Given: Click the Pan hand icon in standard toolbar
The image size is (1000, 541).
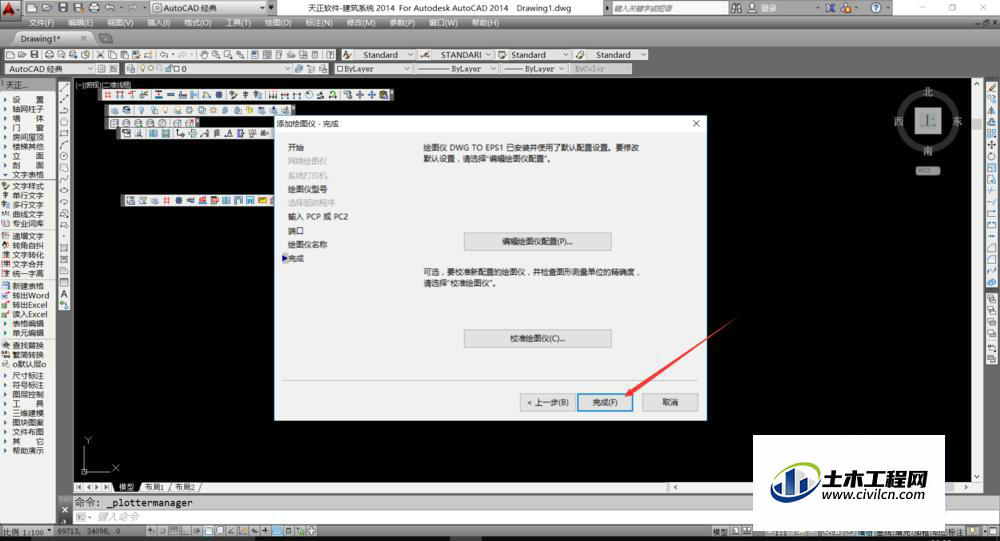Looking at the screenshot, I should pyautogui.click(x=204, y=55).
